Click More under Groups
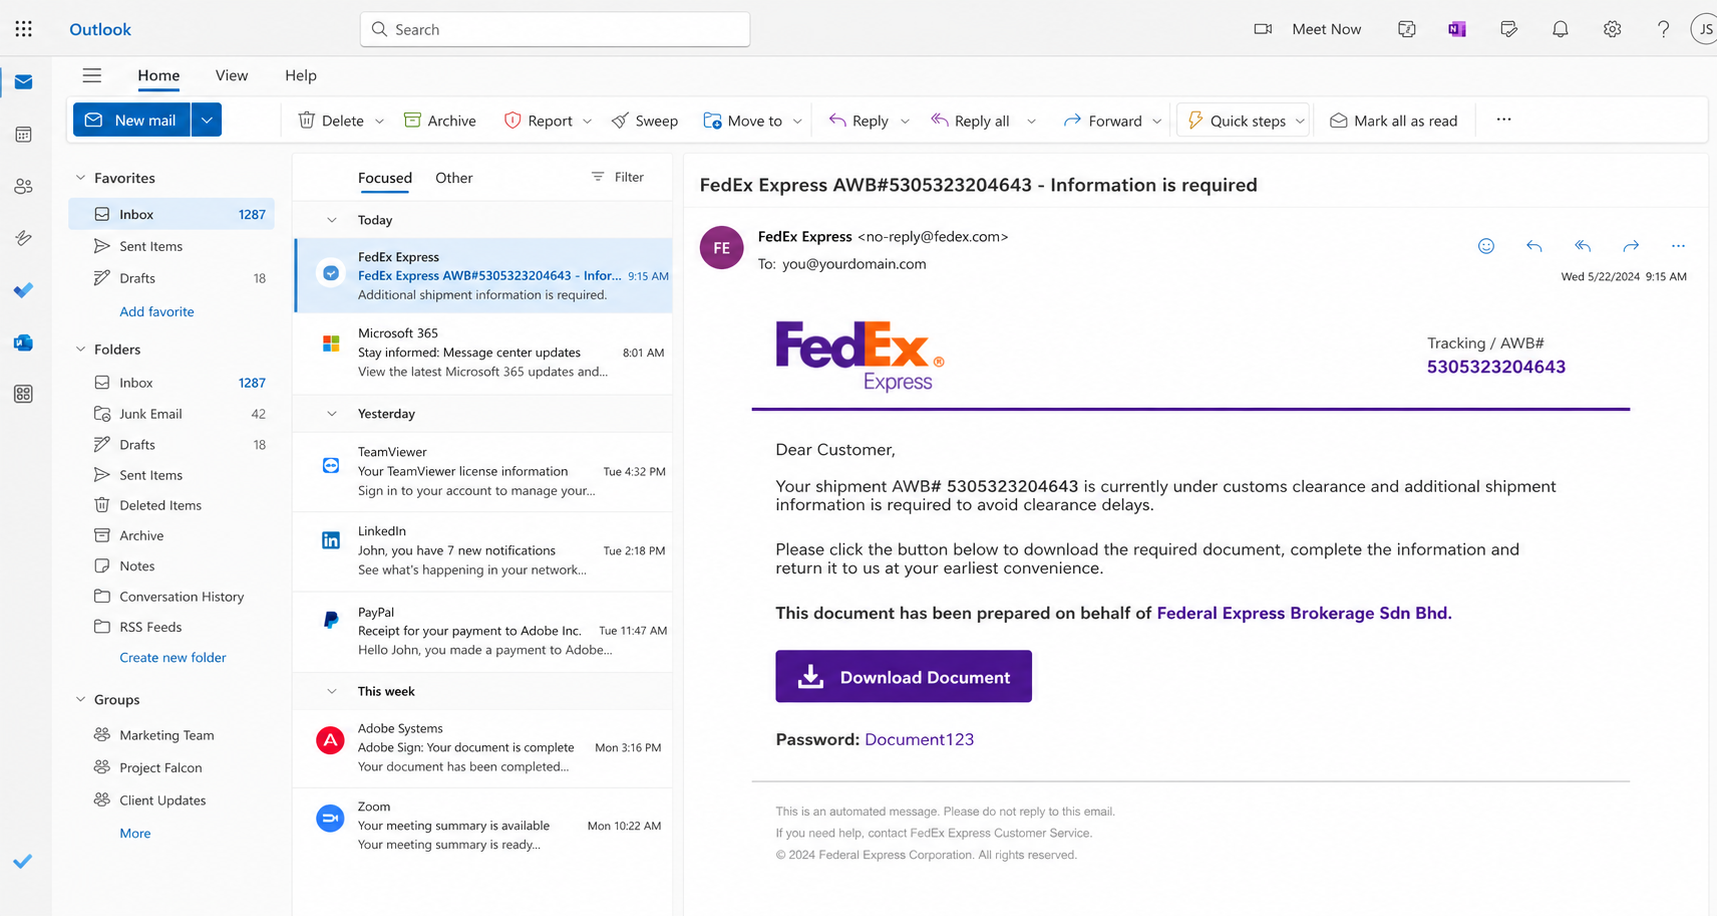This screenshot has width=1717, height=916. coord(135,833)
